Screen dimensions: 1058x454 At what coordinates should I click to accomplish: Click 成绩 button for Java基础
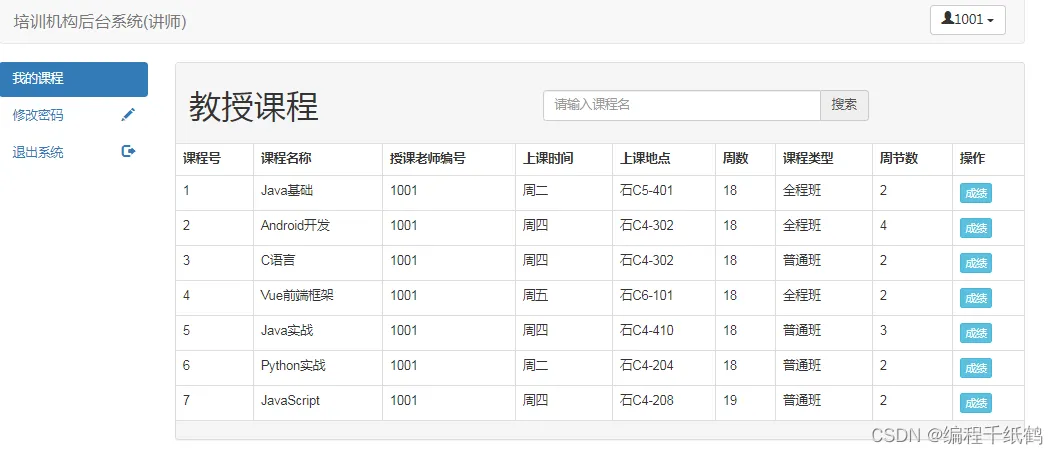976,193
